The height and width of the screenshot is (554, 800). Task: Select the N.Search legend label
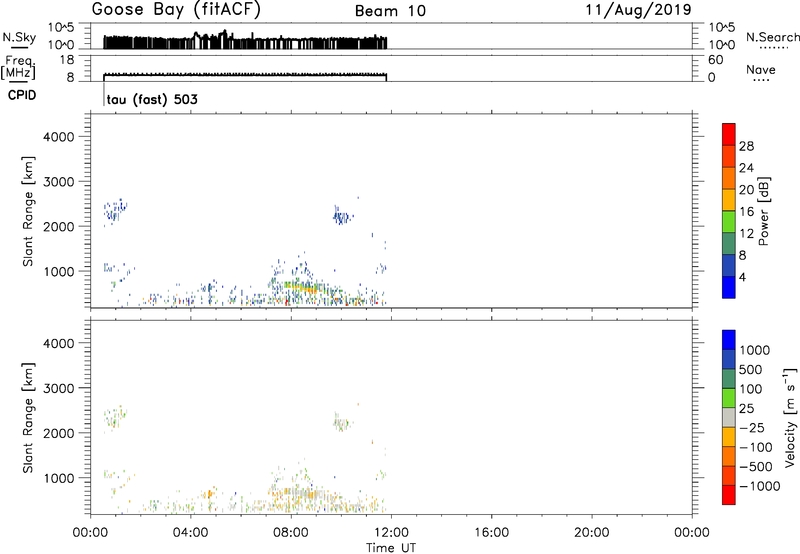[x=772, y=37]
